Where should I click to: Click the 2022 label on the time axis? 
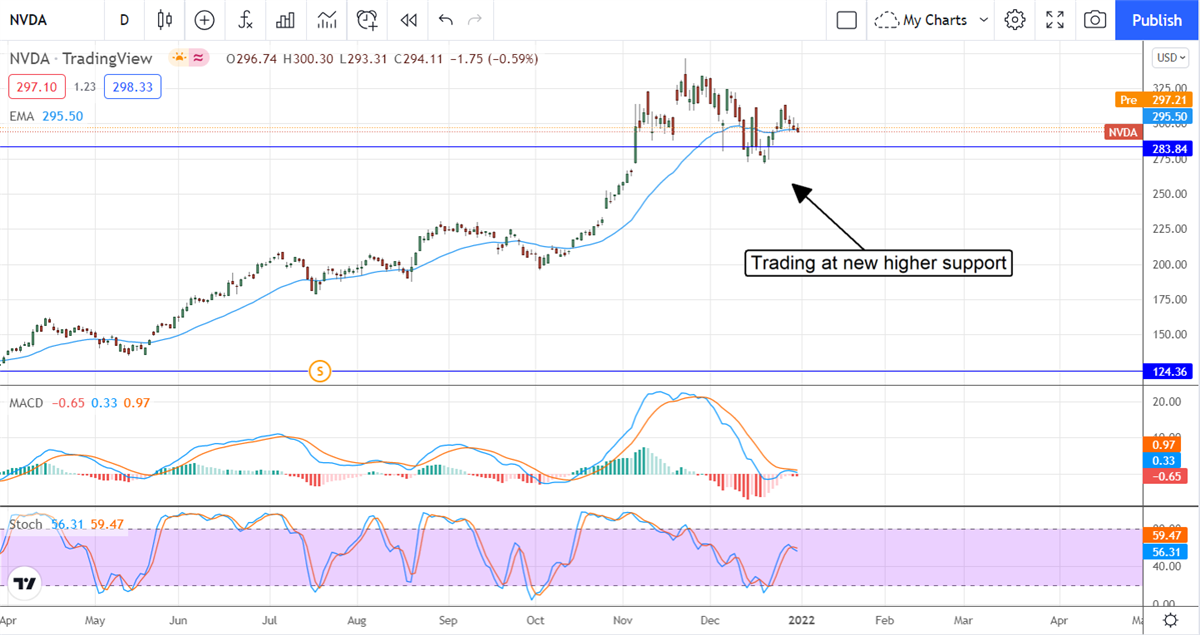point(801,620)
